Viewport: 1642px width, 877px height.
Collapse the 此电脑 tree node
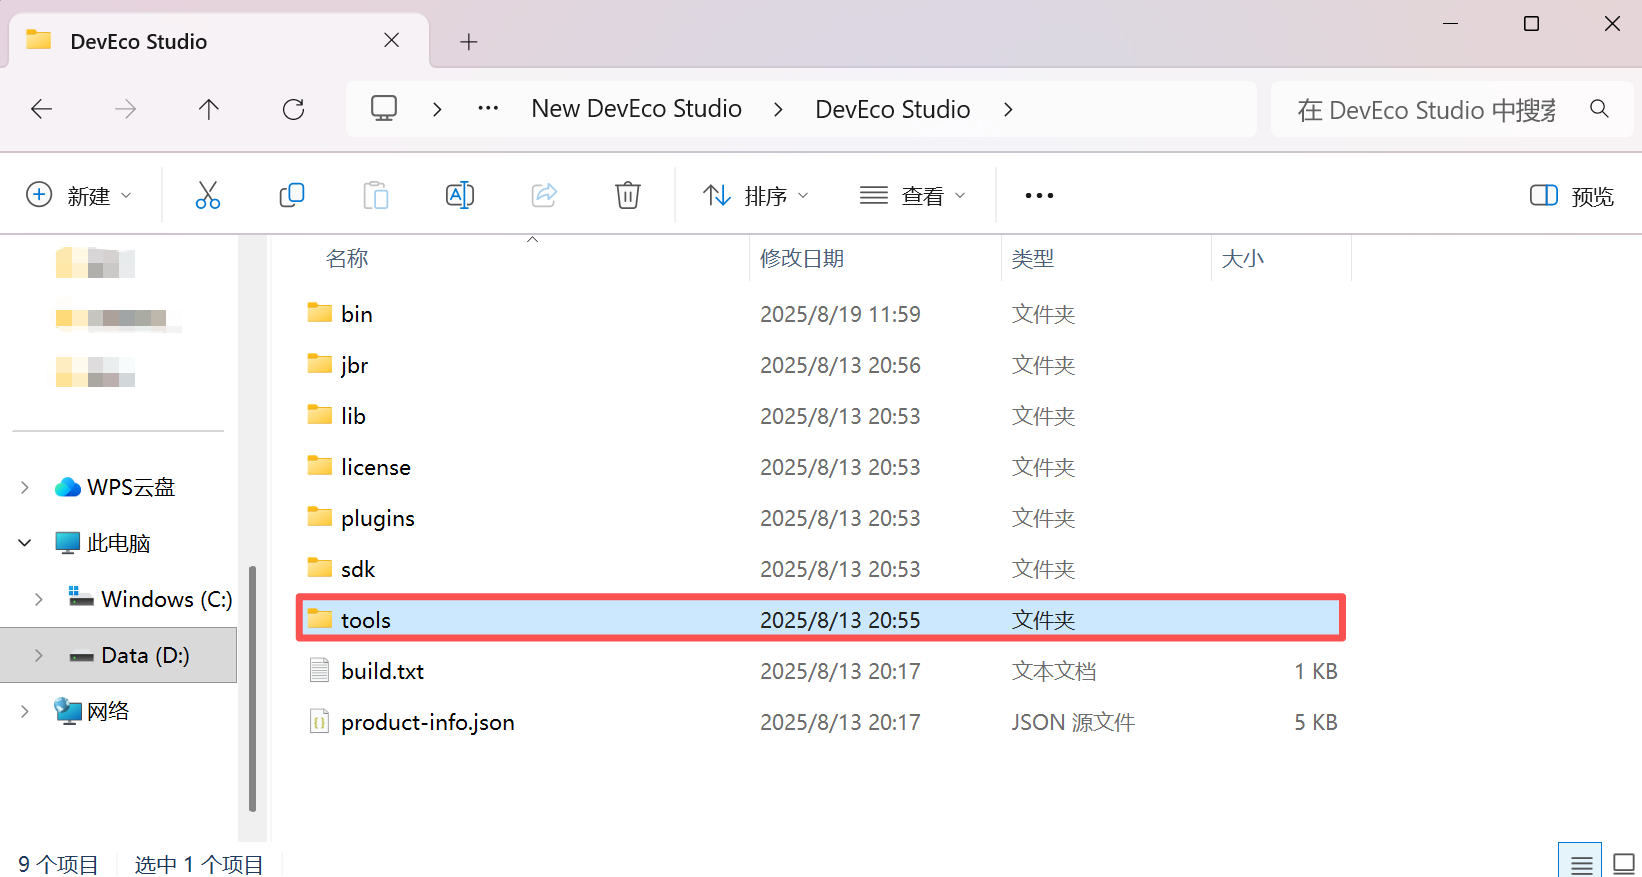pyautogui.click(x=25, y=543)
